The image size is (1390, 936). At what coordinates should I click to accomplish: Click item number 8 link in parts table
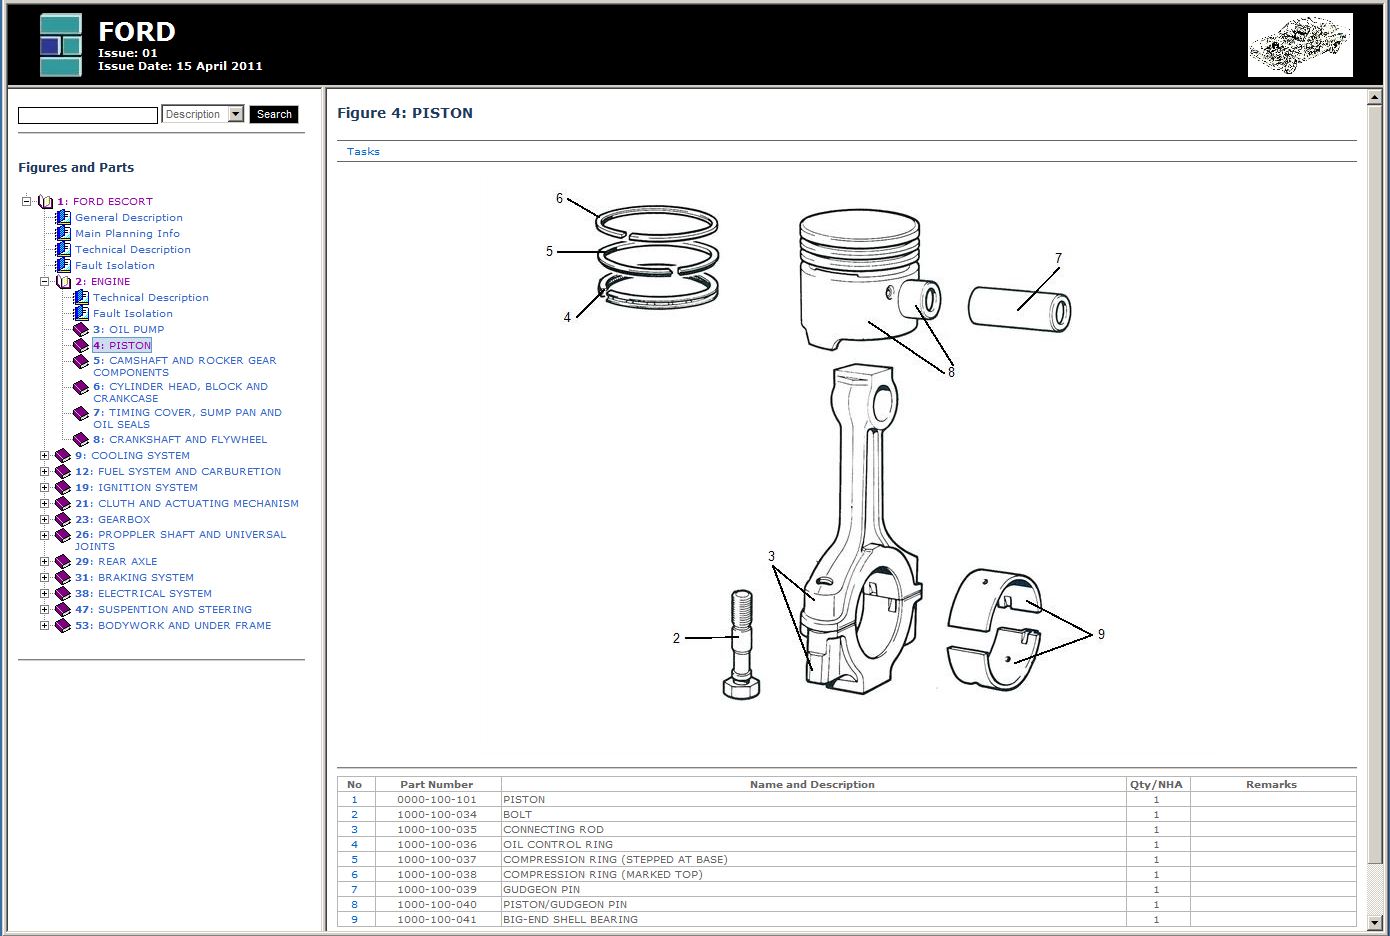(354, 904)
